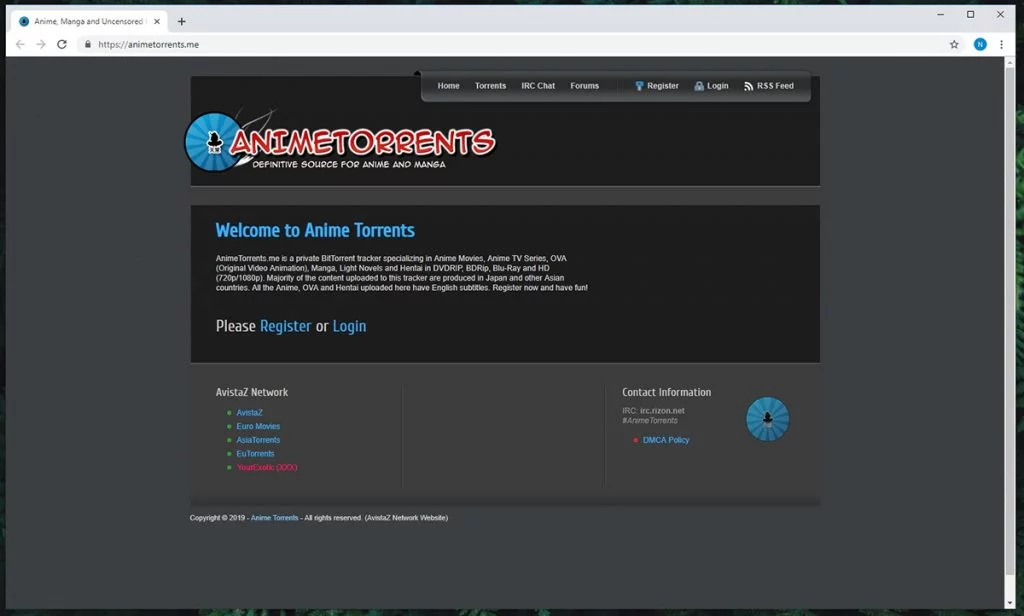
Task: Click the padlock icon in the address bar
Action: click(x=87, y=44)
